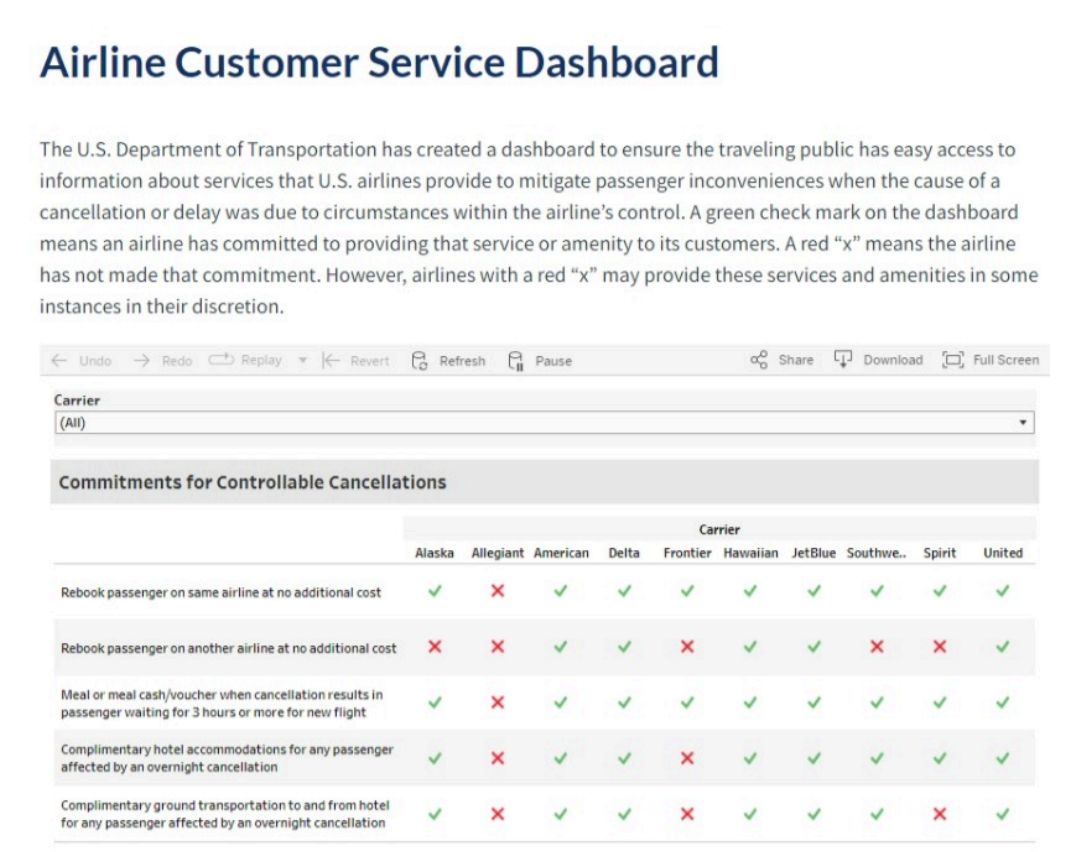Switch the dashboard to Full Screen
The height and width of the screenshot is (852, 1092).
tap(990, 359)
